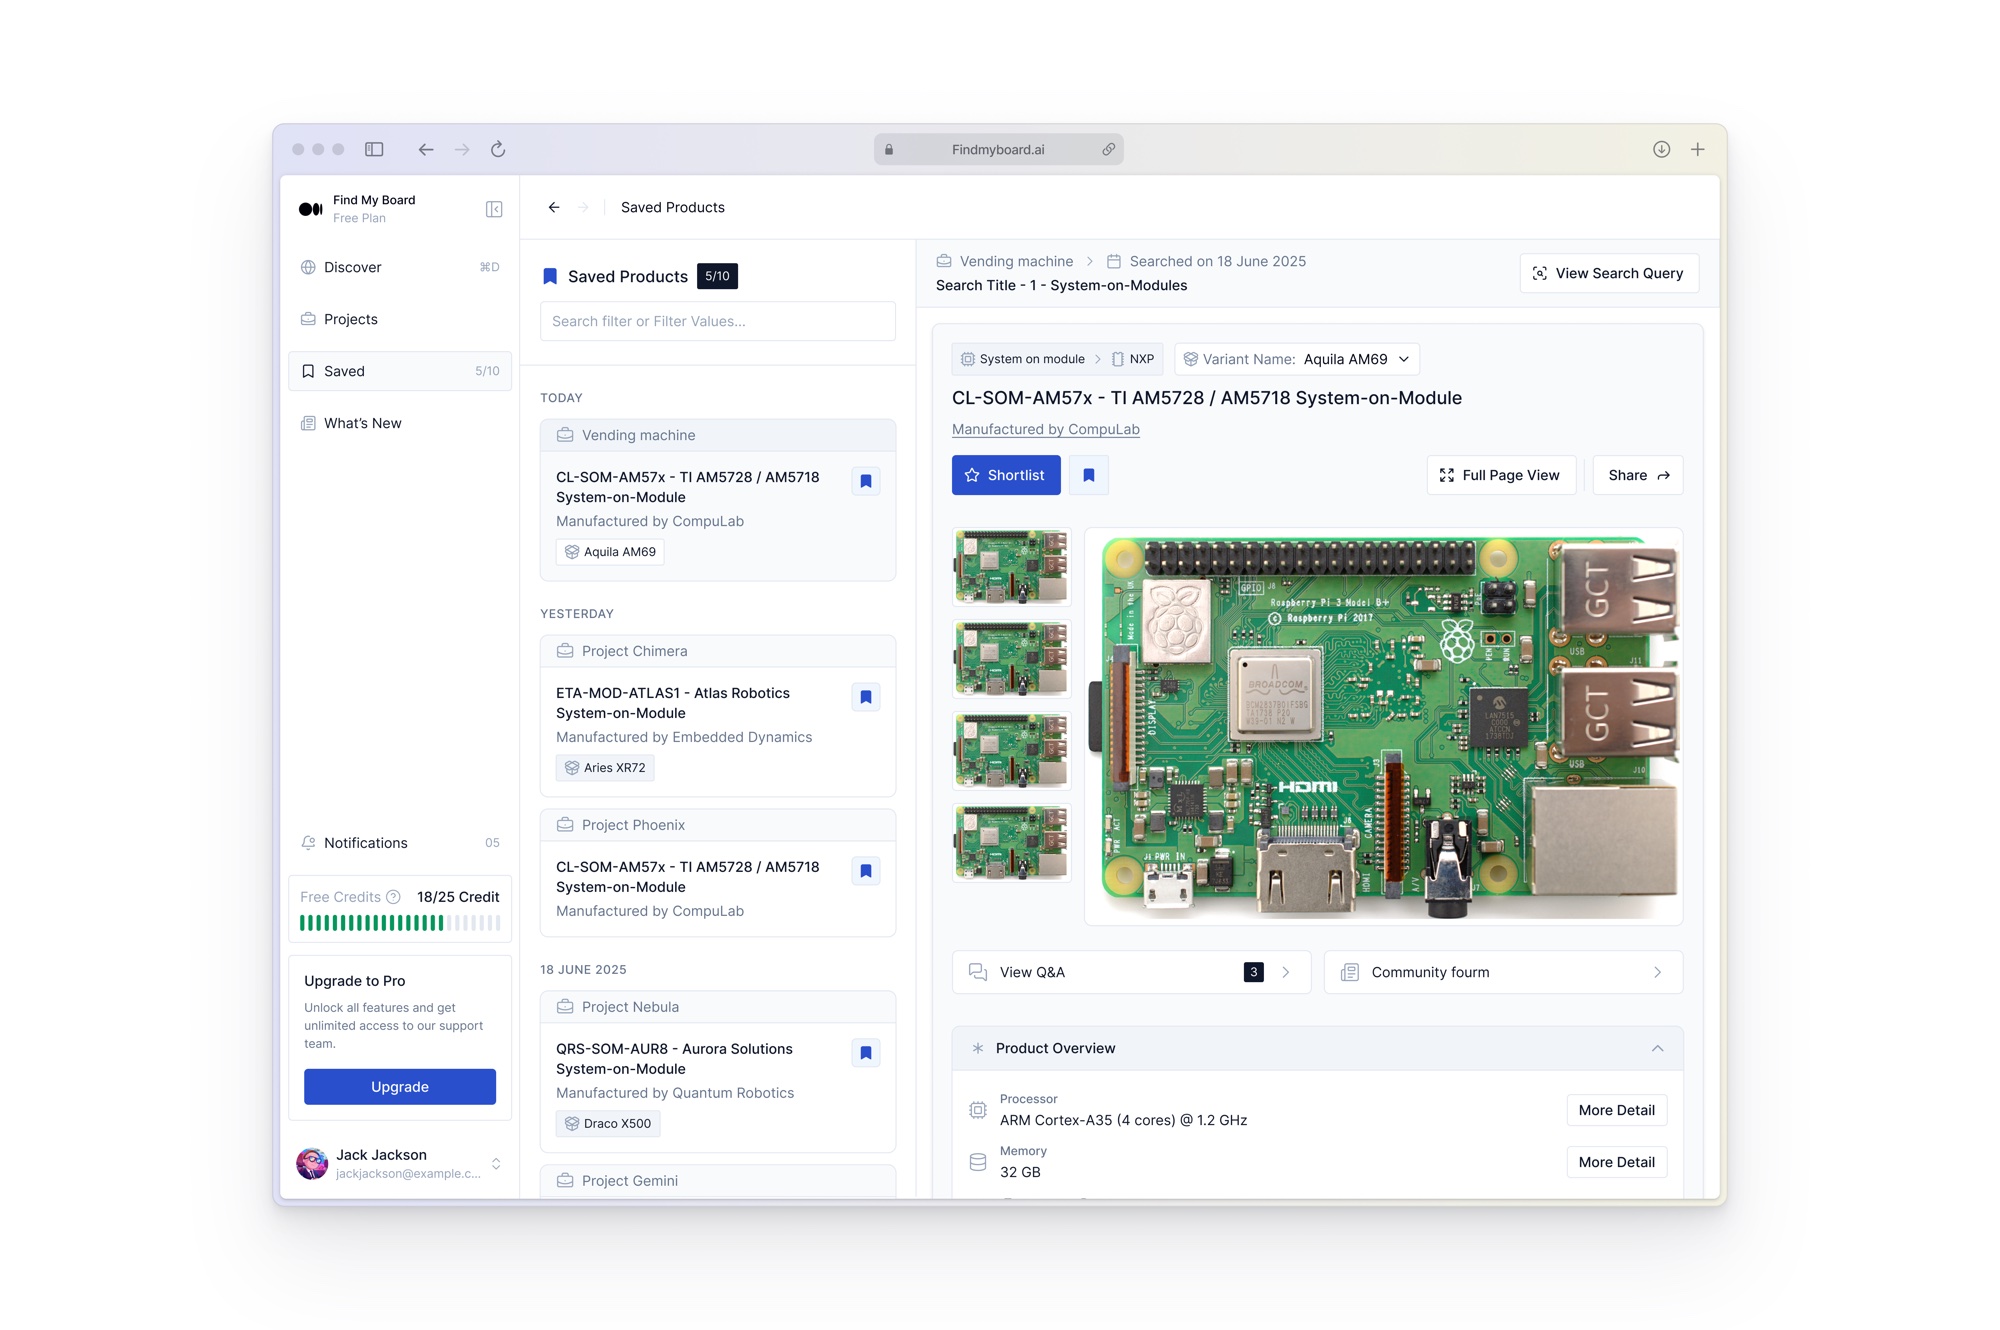Click More Detail for Processor
This screenshot has height=1330, width=2000.
click(x=1616, y=1110)
